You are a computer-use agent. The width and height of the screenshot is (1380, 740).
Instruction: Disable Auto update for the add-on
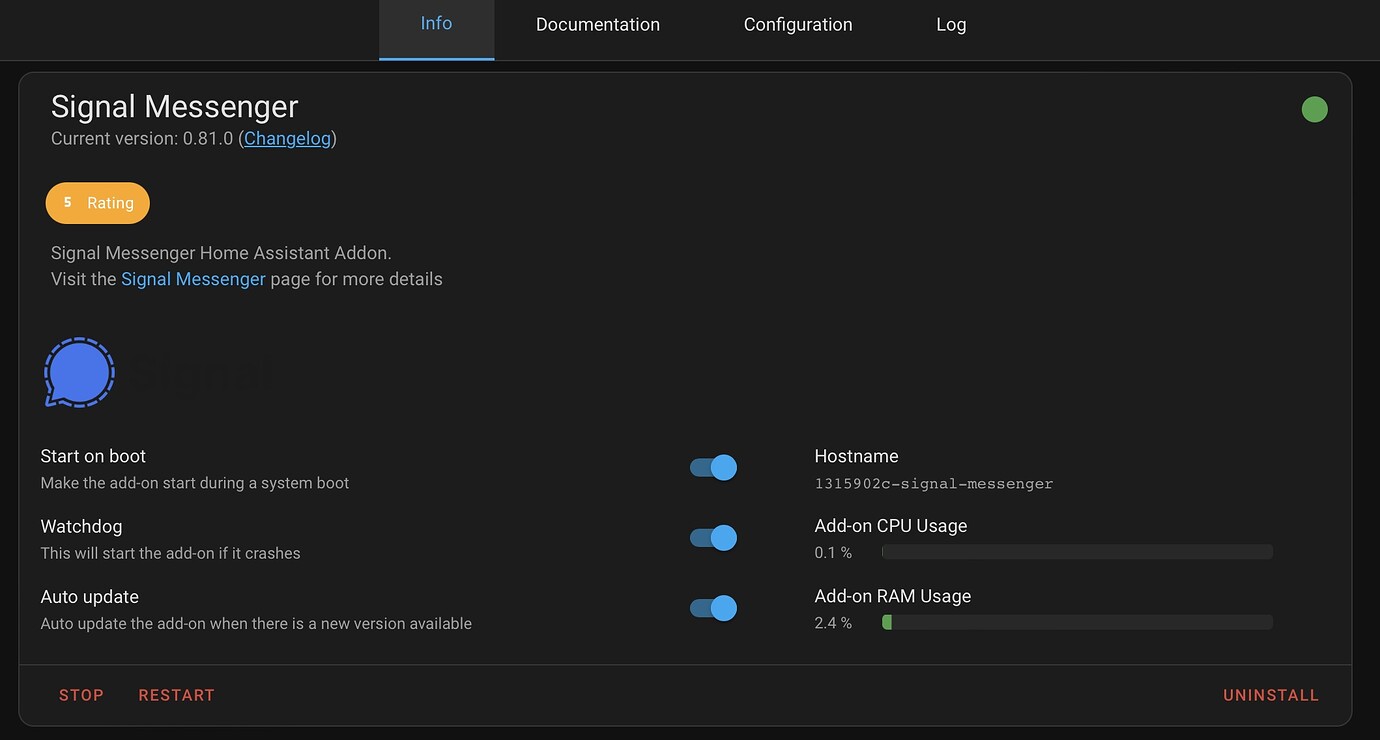click(x=712, y=607)
